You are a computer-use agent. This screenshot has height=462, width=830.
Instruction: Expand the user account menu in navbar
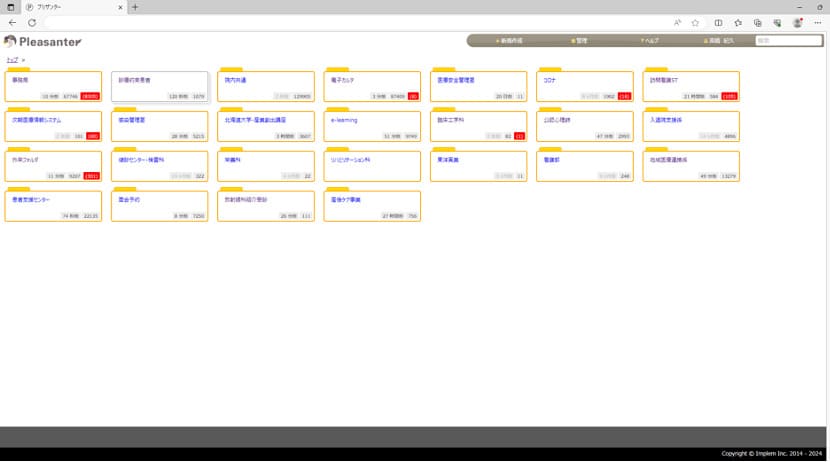click(718, 41)
